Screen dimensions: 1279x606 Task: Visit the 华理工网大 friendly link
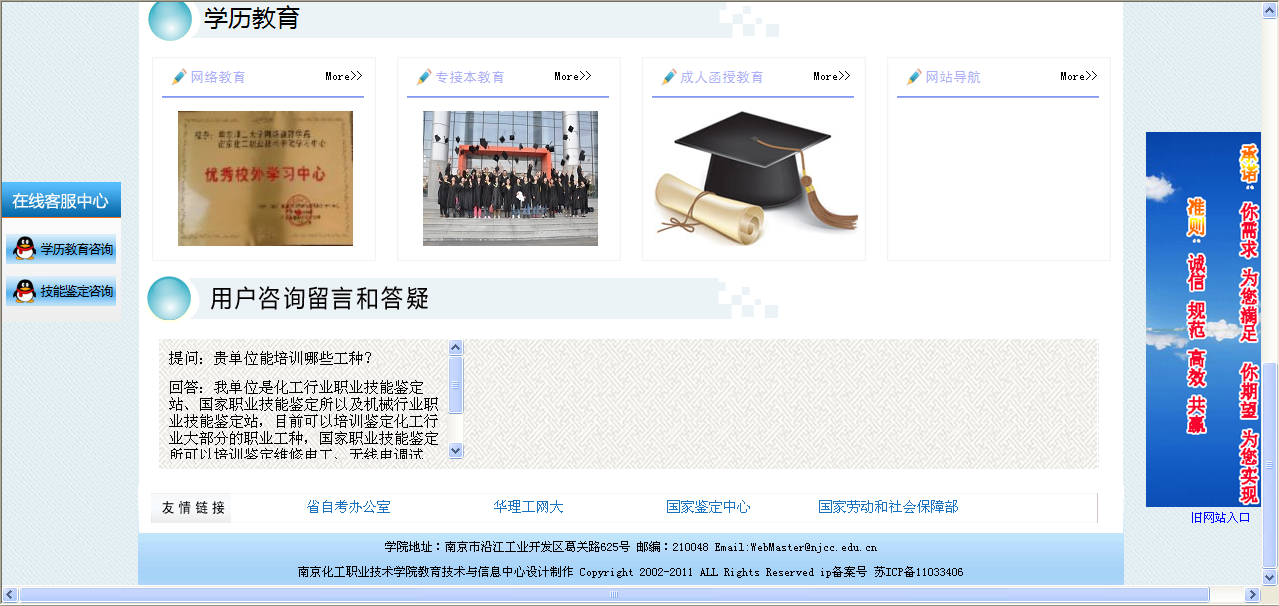528,507
